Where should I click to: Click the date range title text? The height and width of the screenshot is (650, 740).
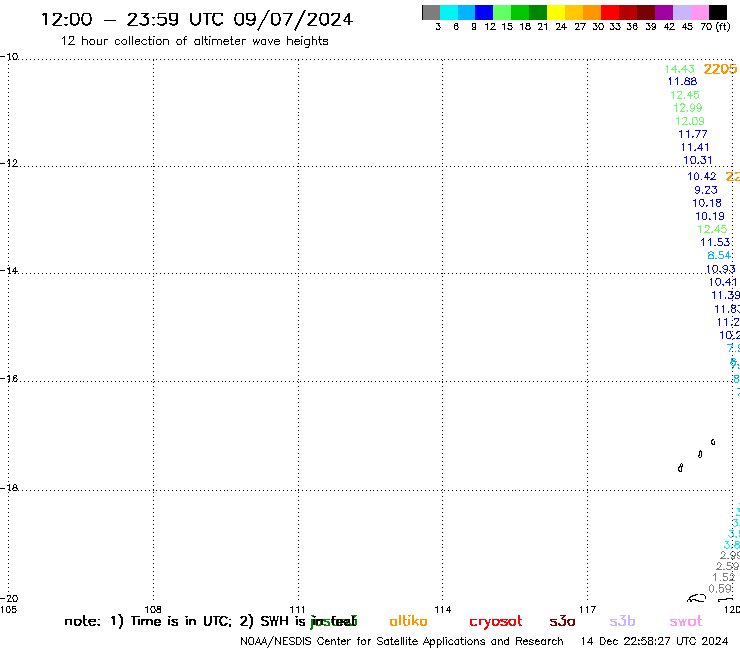click(x=197, y=19)
